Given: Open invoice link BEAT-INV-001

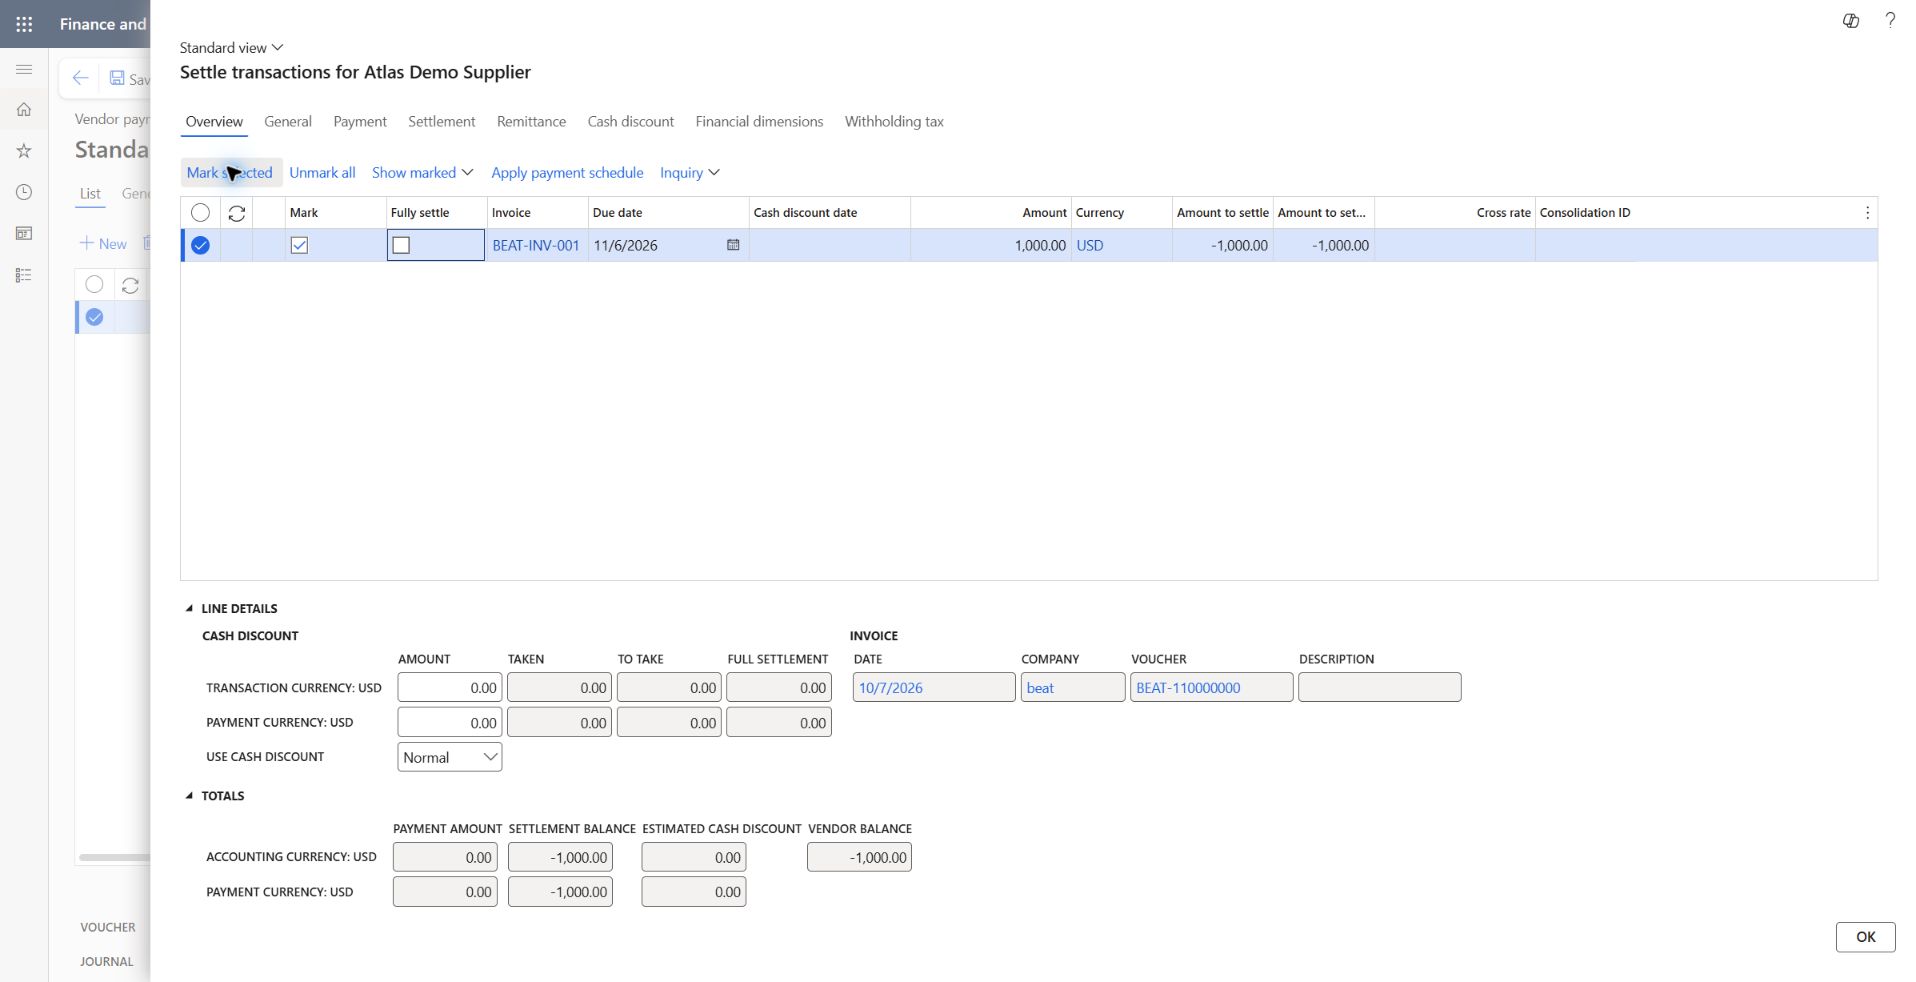Looking at the screenshot, I should coord(536,245).
